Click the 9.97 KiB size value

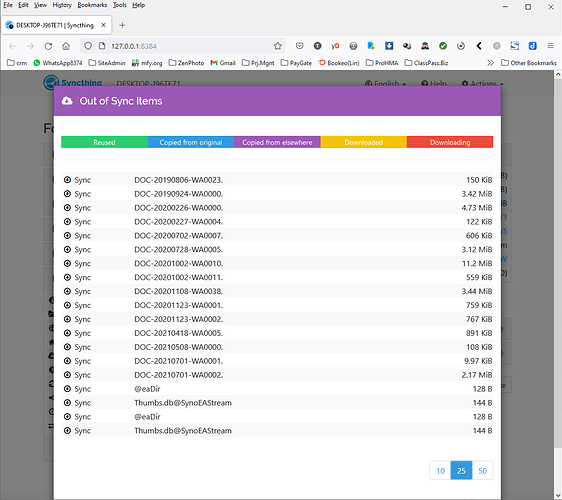click(478, 361)
